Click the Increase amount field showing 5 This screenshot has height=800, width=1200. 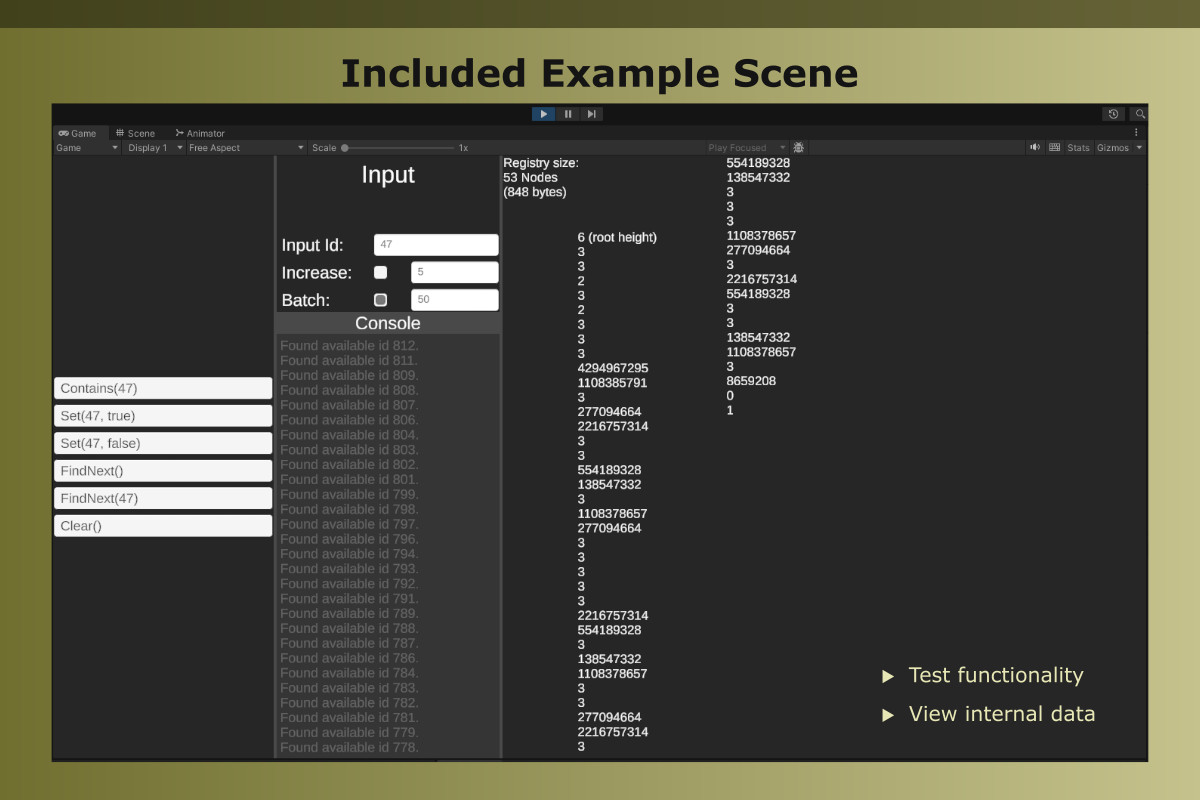tap(455, 272)
